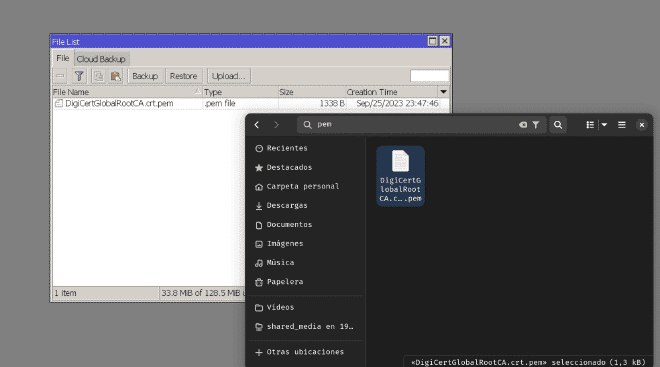Click the copy icon in File List toolbar

[98, 76]
